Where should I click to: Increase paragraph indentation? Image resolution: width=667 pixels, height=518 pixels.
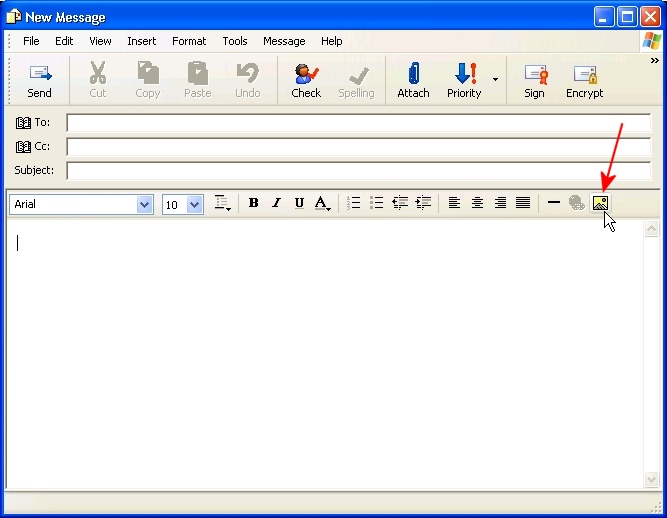[423, 203]
